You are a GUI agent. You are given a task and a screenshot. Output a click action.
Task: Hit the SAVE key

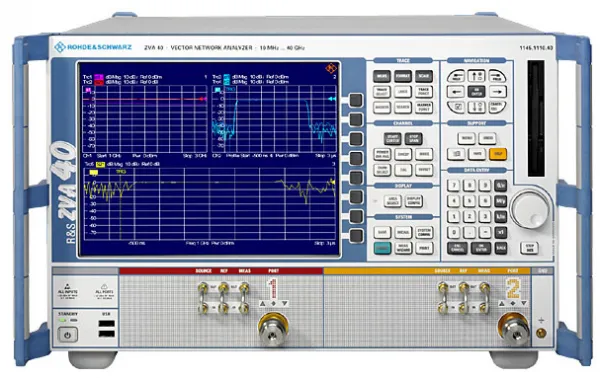coord(382,232)
